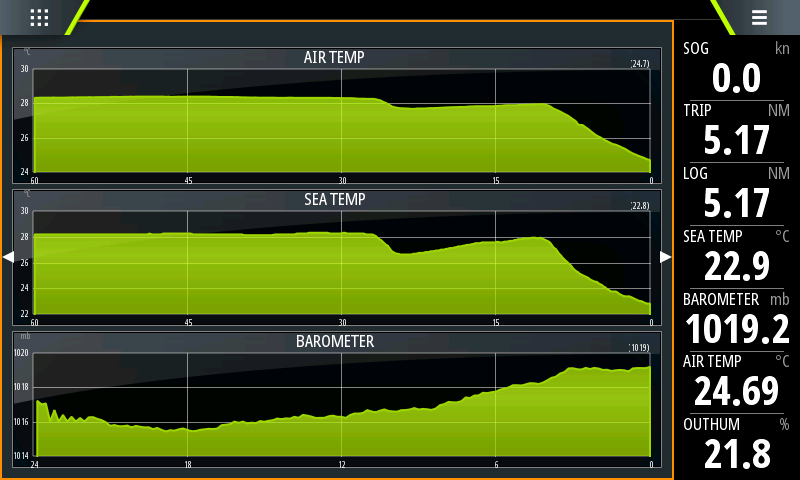Viewport: 800px width, 480px height.
Task: Tap the TRIP distance data field
Action: click(x=736, y=130)
